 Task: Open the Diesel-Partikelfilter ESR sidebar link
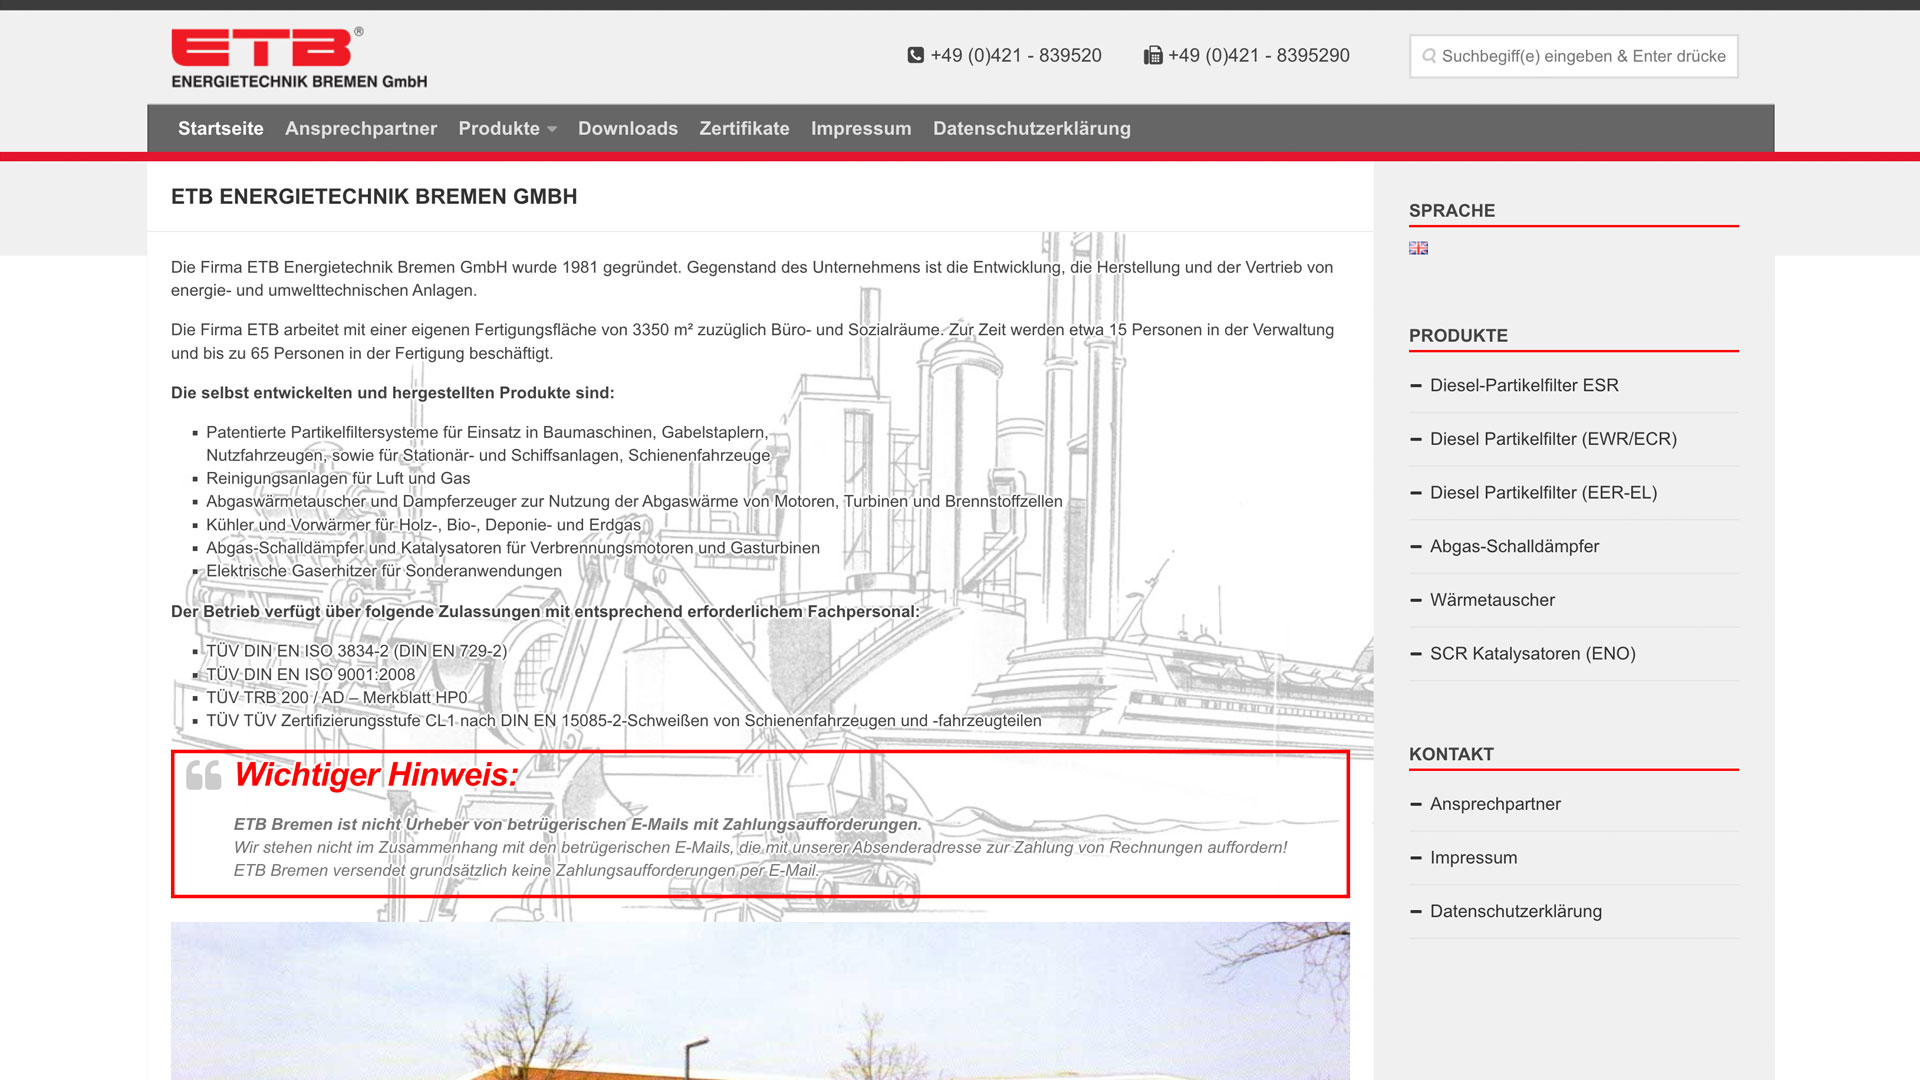(1524, 385)
